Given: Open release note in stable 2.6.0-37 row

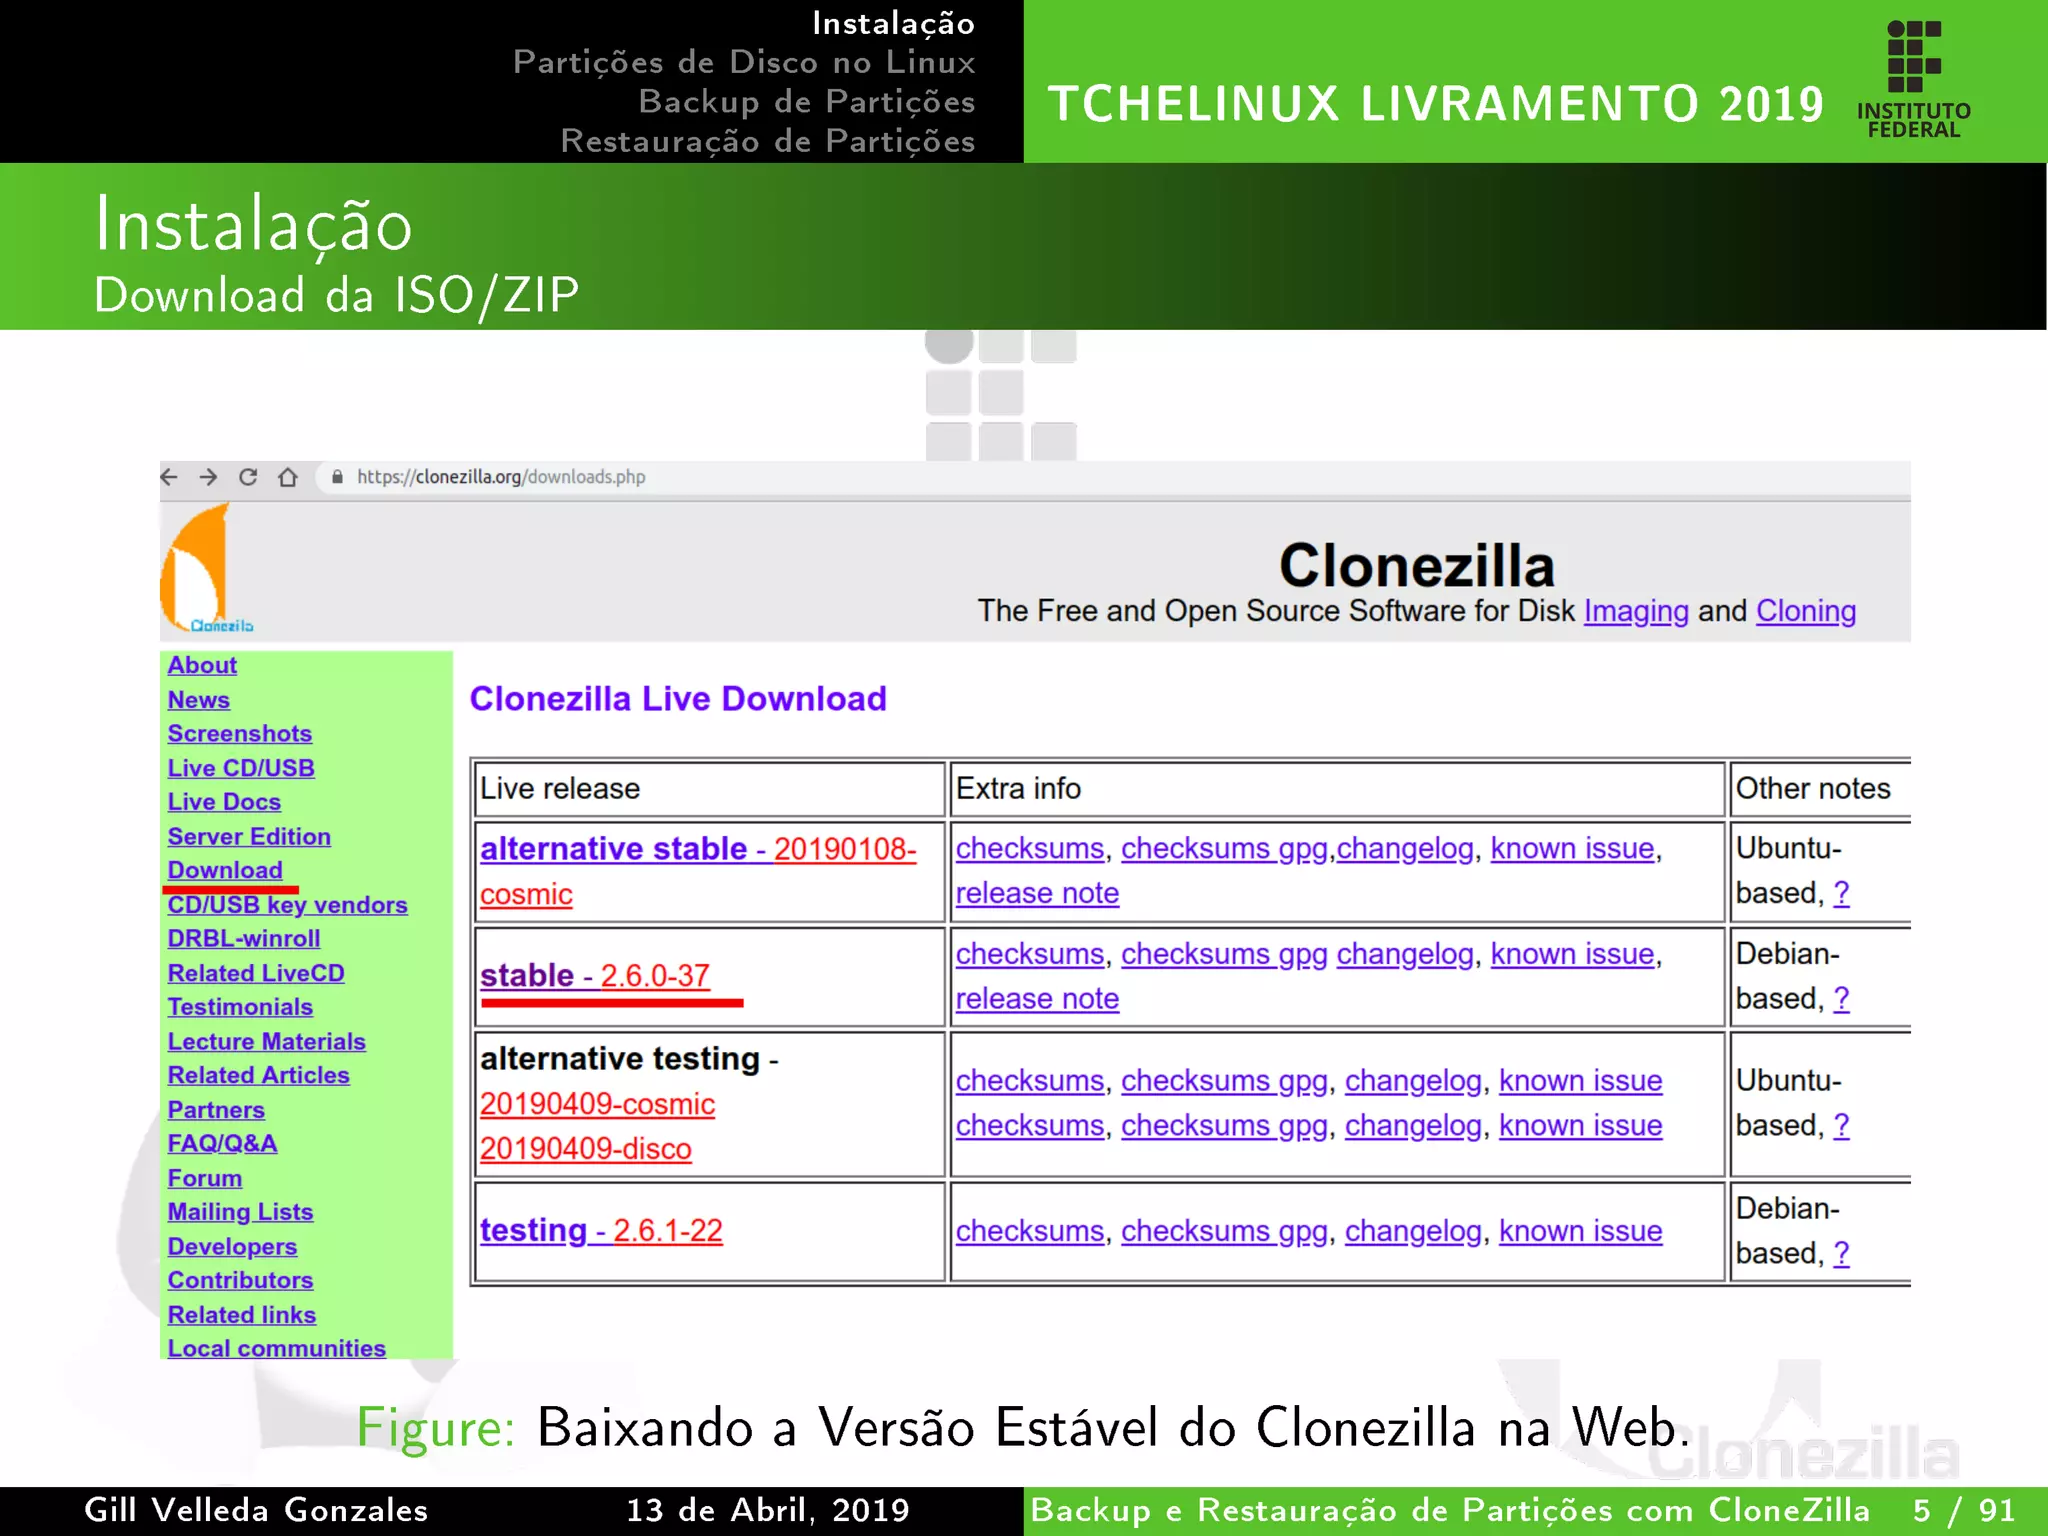Looking at the screenshot, I should coord(1037,998).
